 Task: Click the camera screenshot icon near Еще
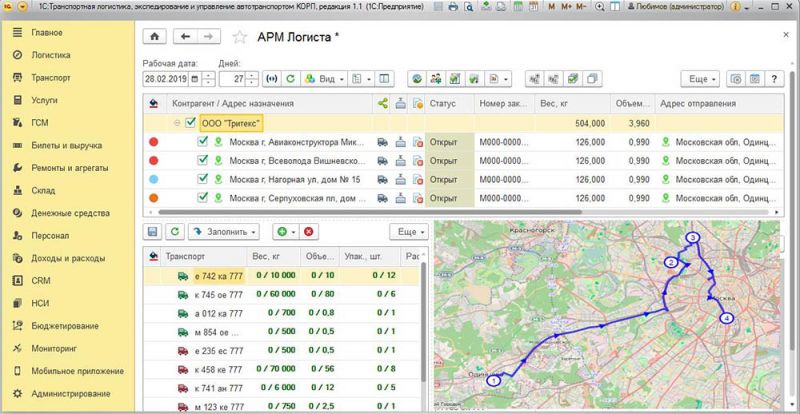pyautogui.click(x=736, y=79)
